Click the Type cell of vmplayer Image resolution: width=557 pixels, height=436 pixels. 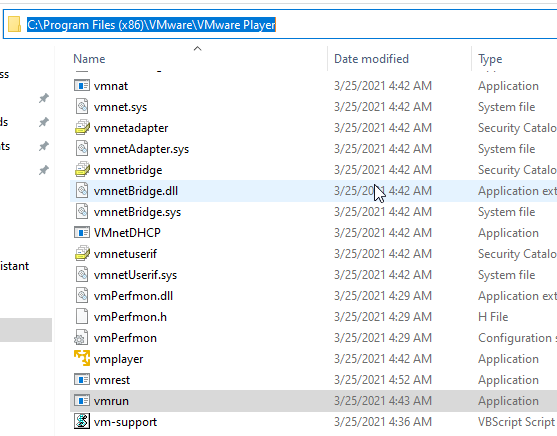pos(508,359)
